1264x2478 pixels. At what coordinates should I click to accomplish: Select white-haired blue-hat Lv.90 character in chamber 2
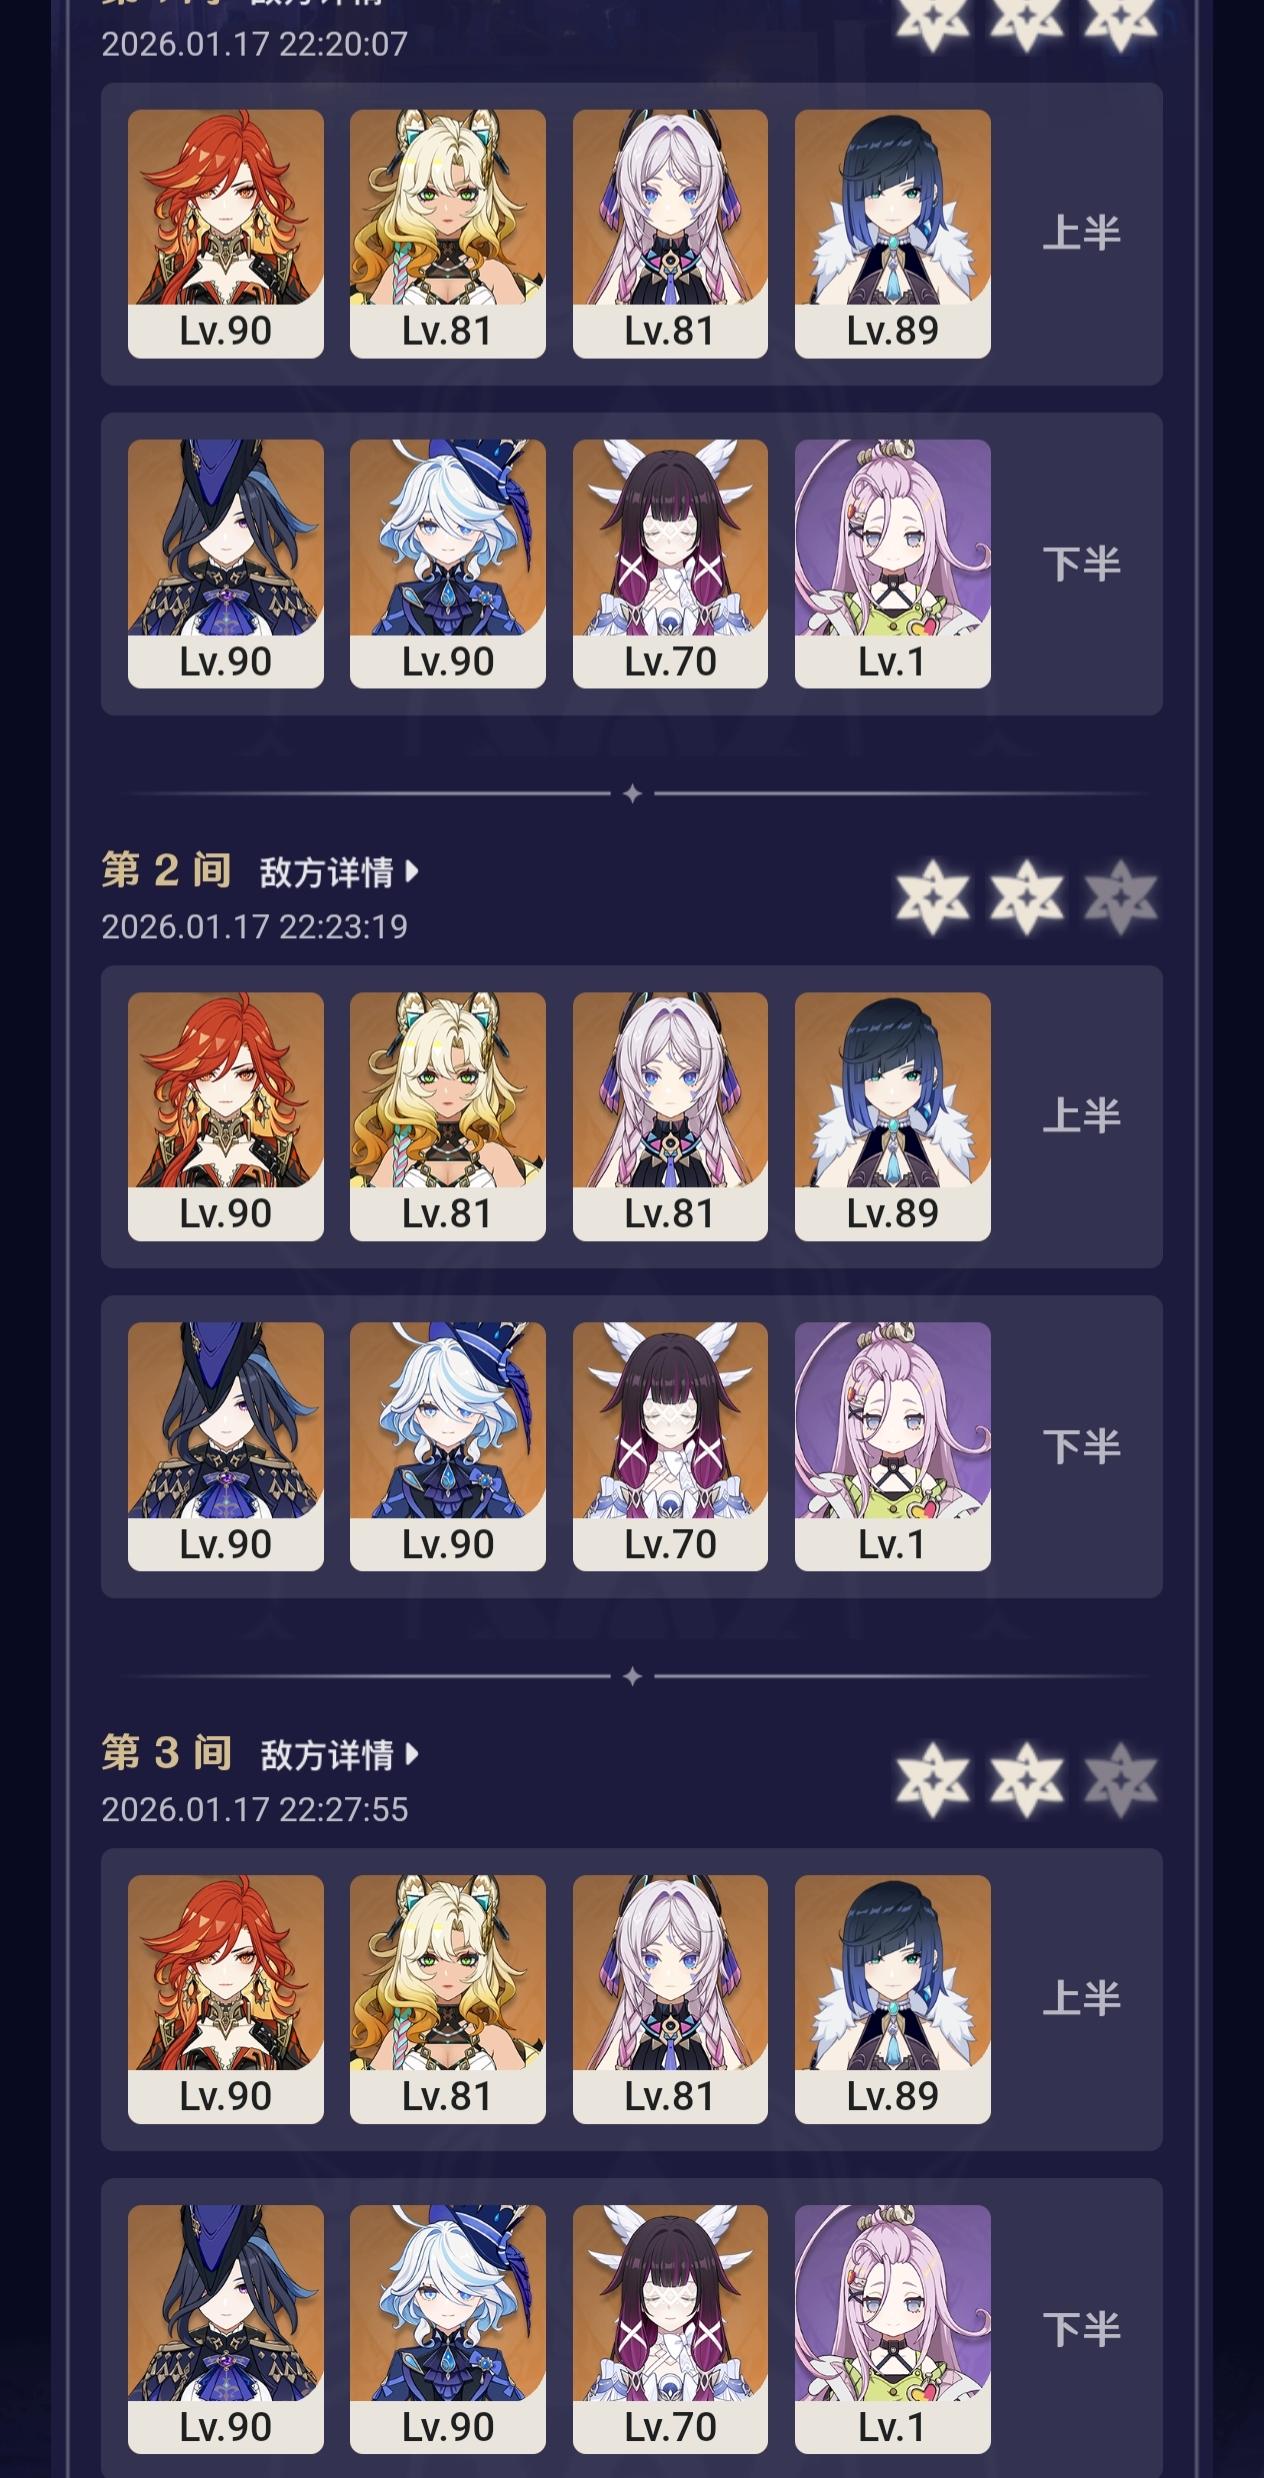(448, 1446)
